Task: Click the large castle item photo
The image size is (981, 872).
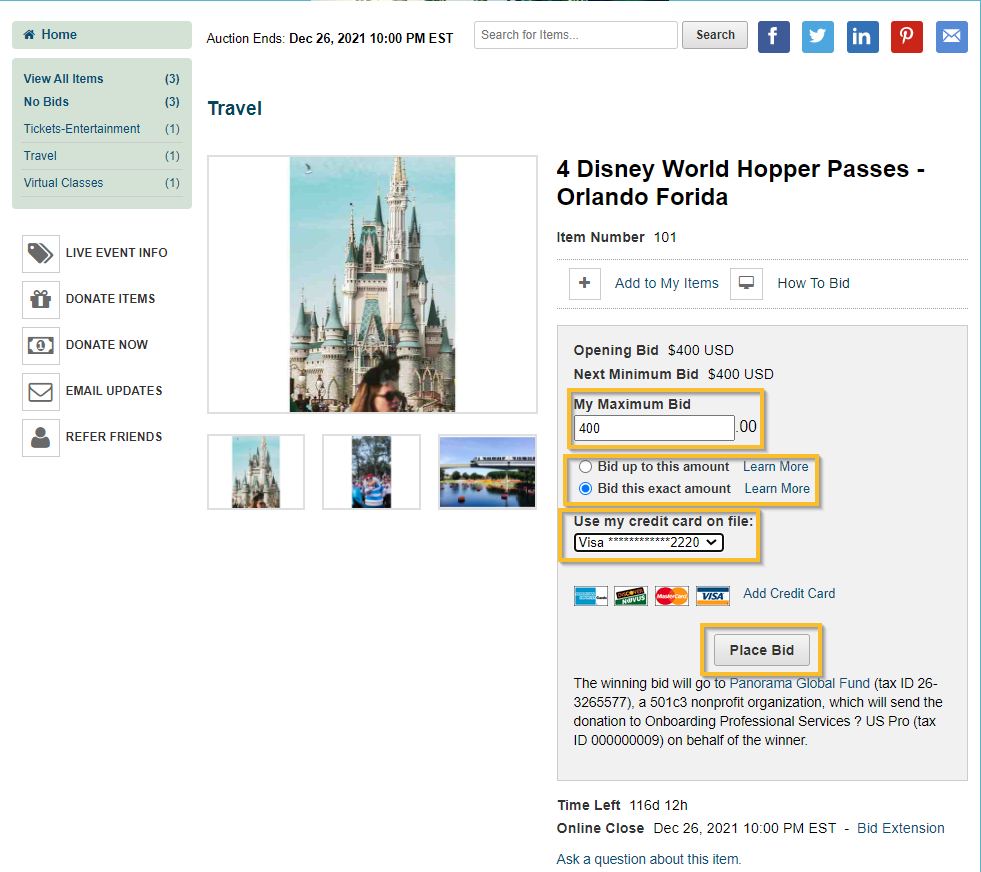Action: pos(372,285)
